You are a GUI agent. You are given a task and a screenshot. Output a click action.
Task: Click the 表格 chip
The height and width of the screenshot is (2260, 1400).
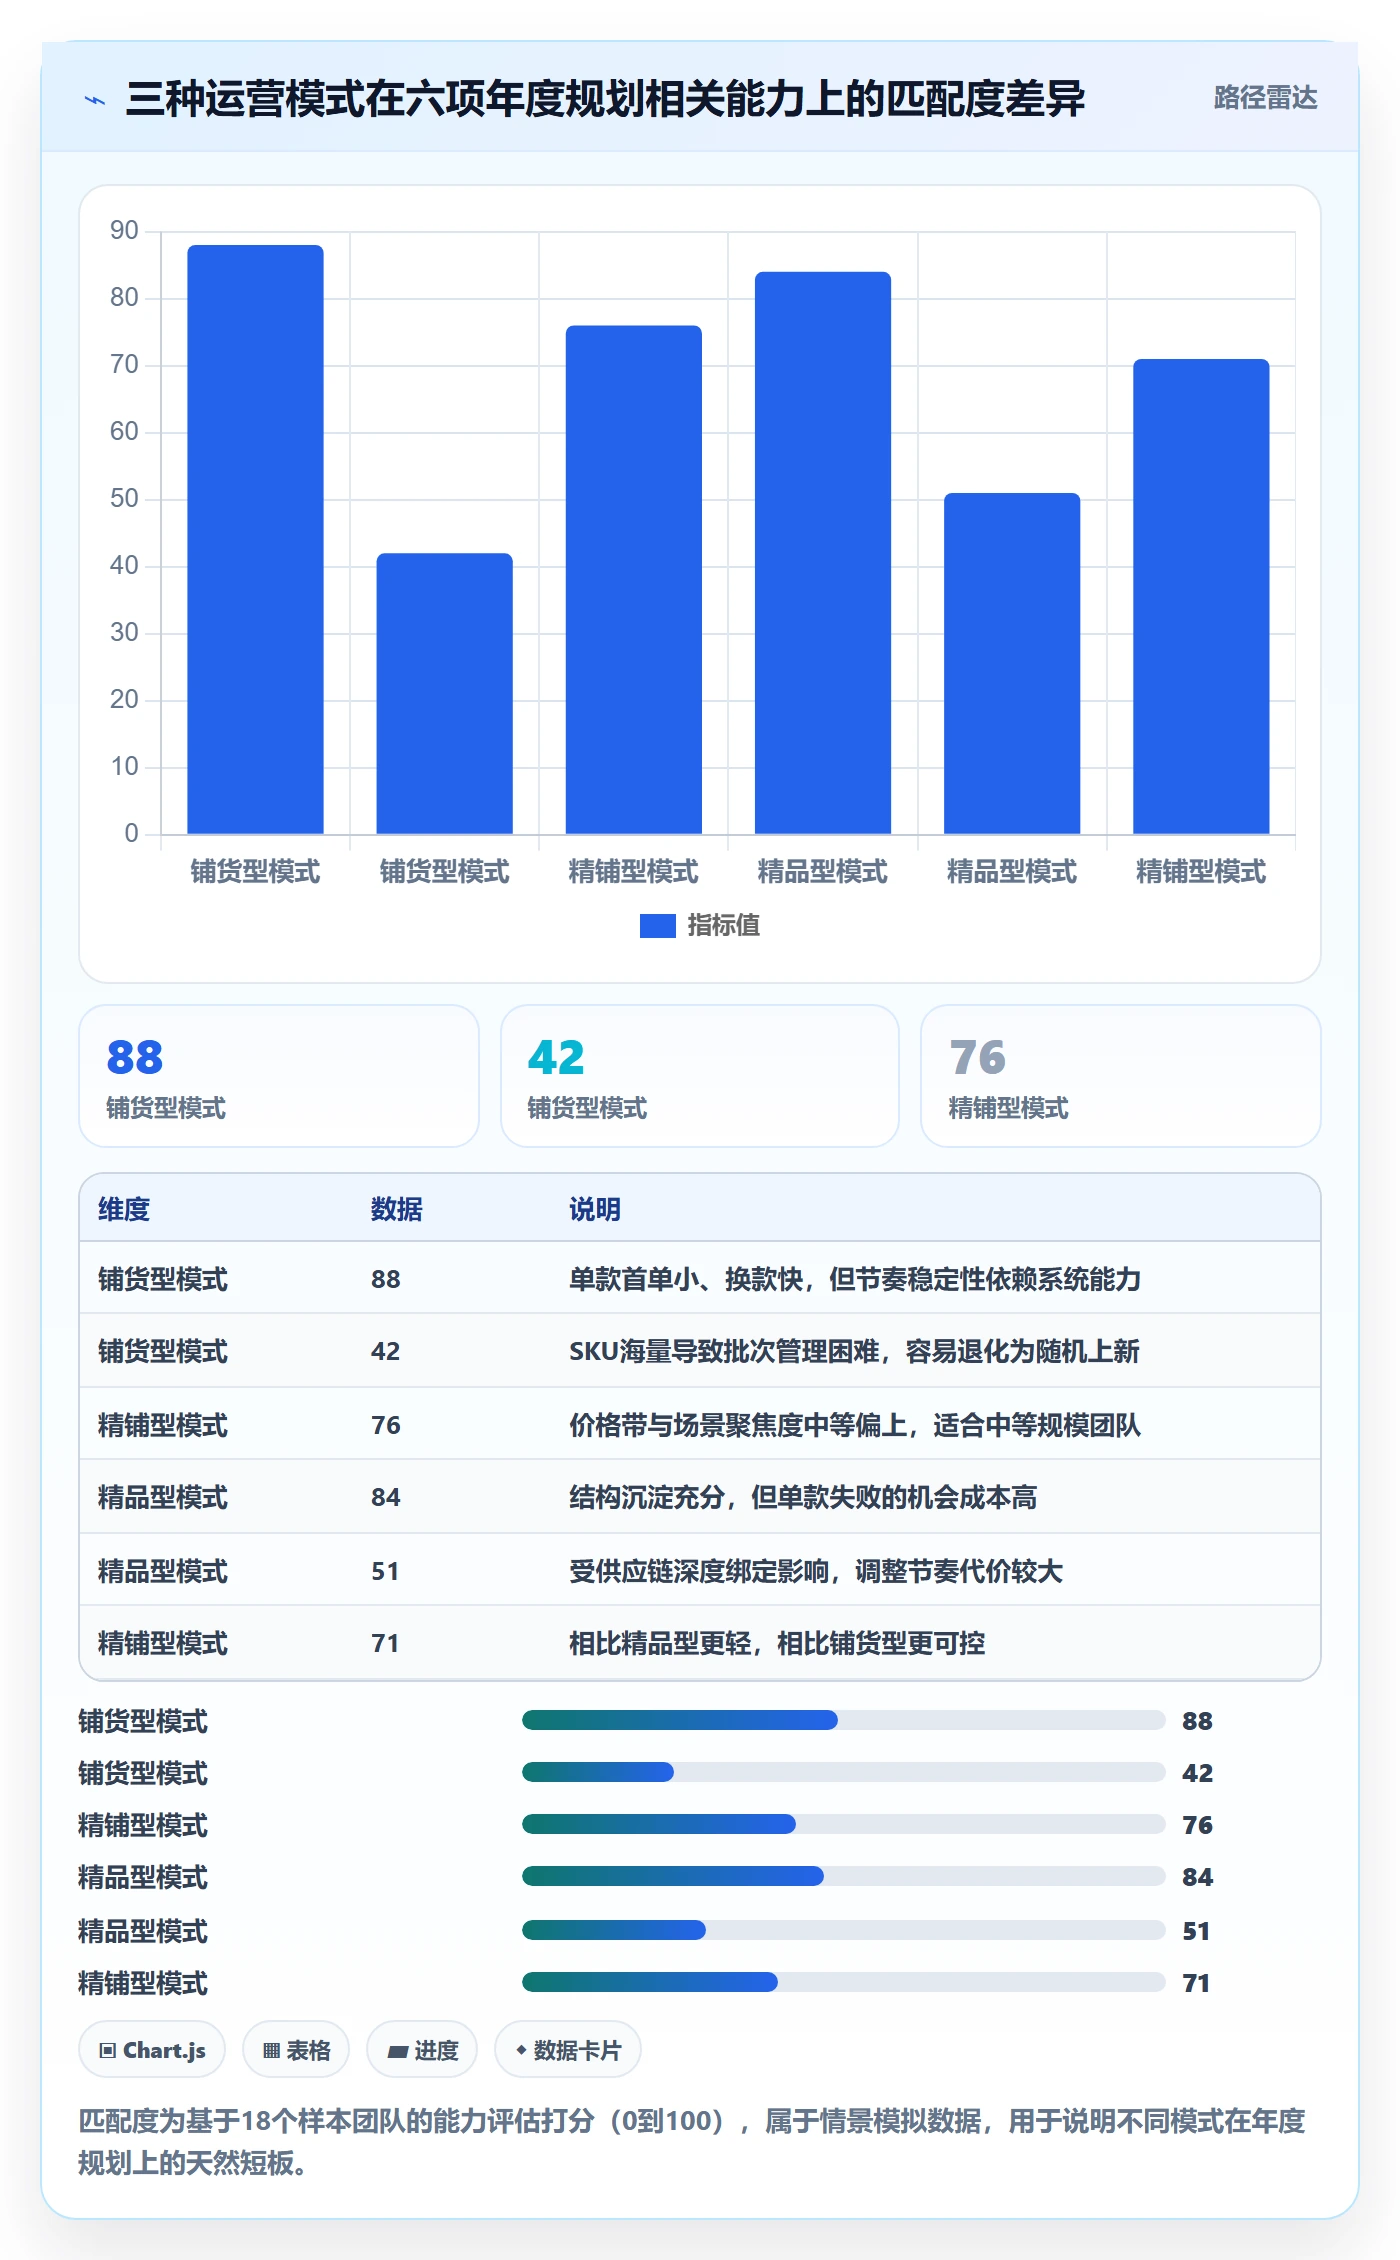[x=296, y=2050]
